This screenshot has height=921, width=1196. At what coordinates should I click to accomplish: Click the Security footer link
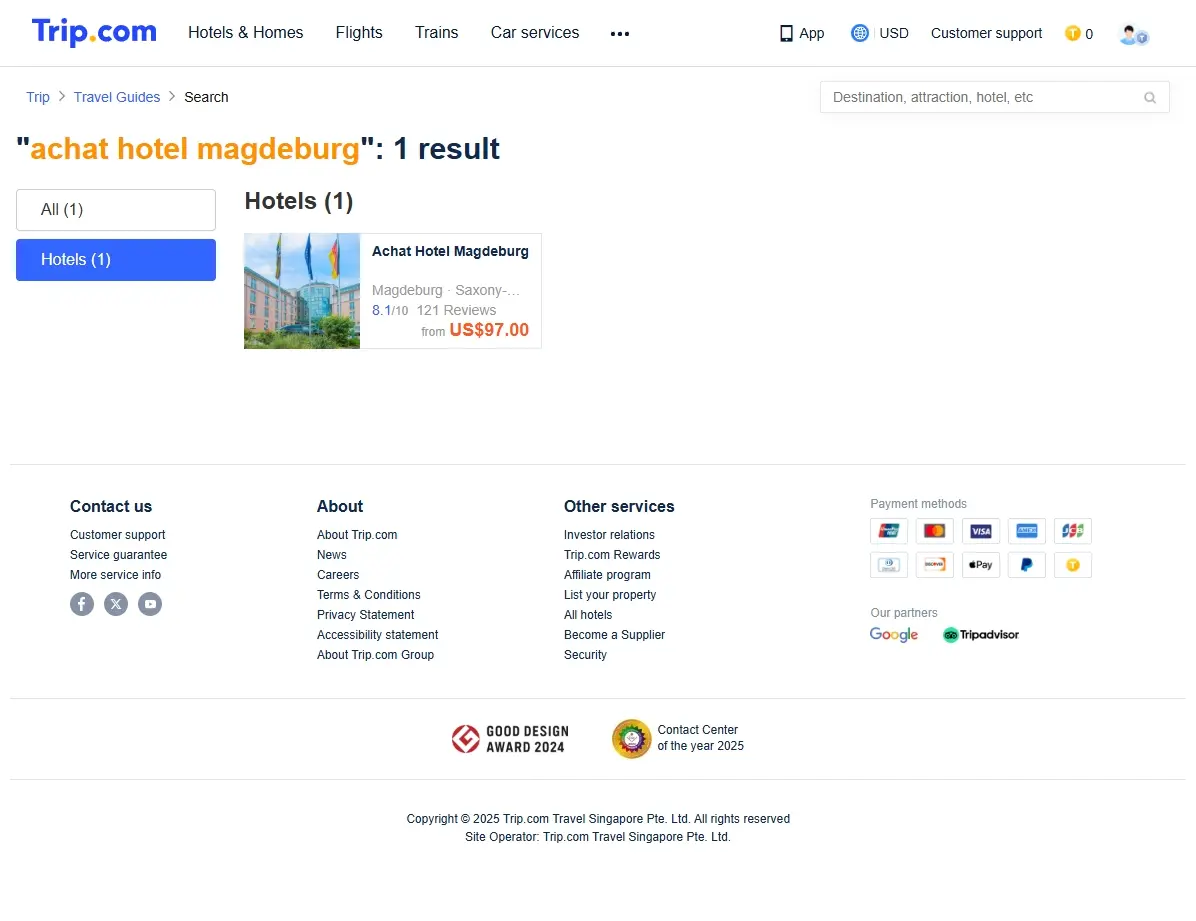(585, 655)
